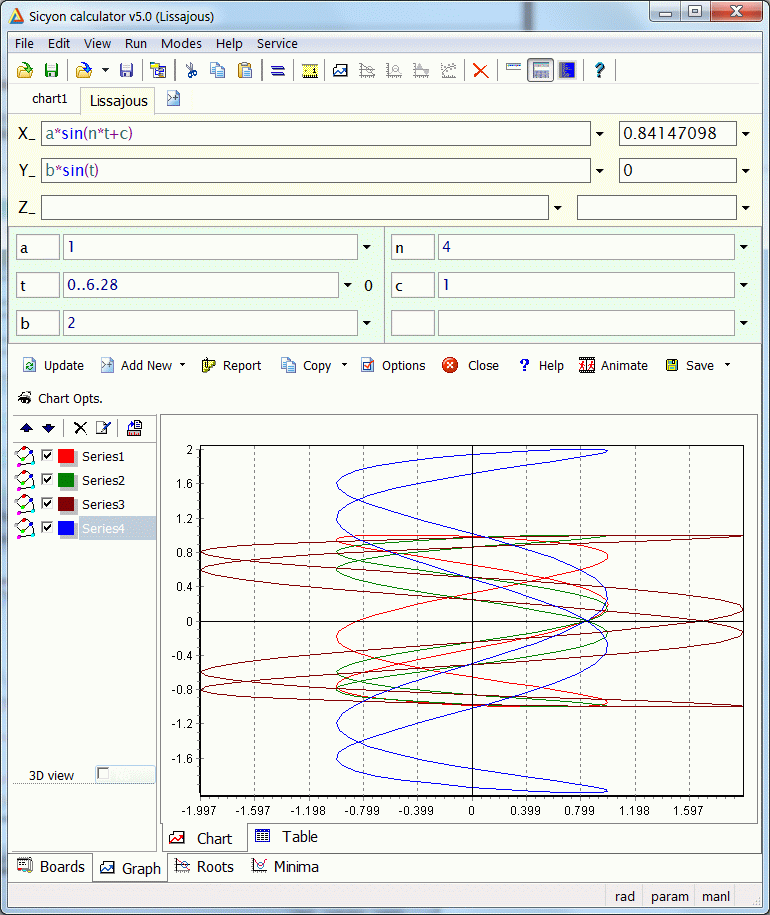
Task: Open the Modes menu
Action: click(181, 44)
